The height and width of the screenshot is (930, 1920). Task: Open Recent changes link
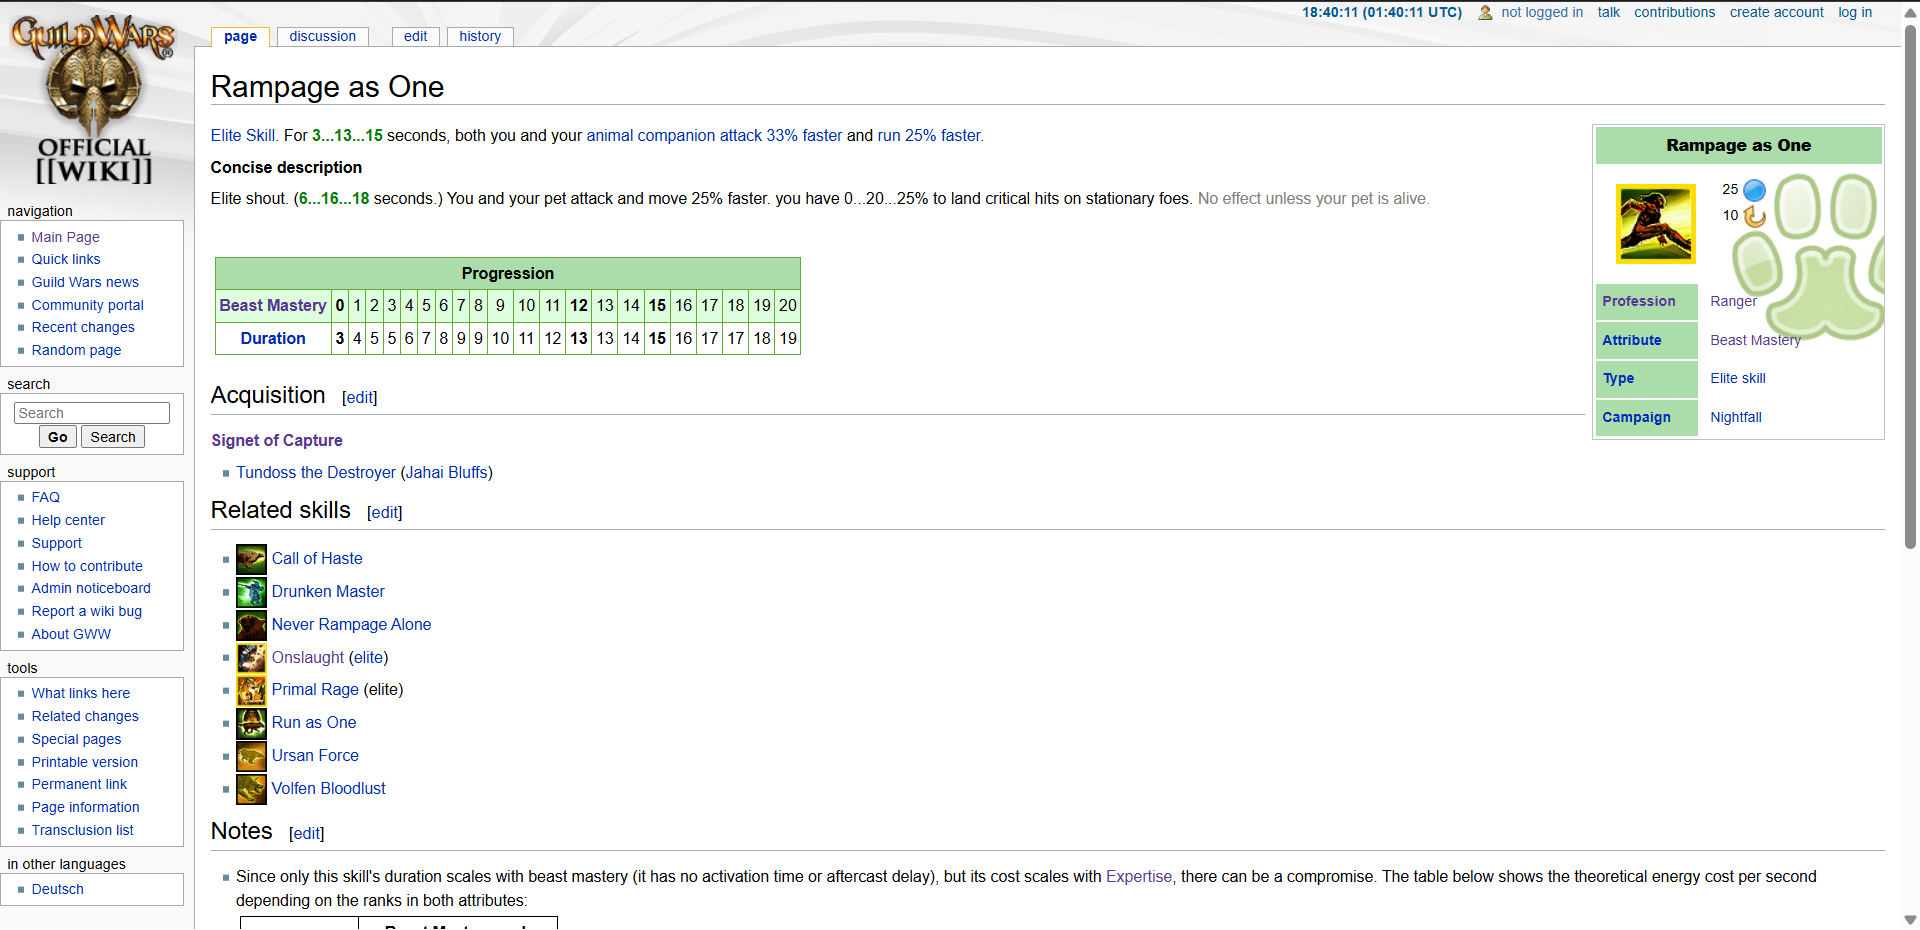[83, 327]
